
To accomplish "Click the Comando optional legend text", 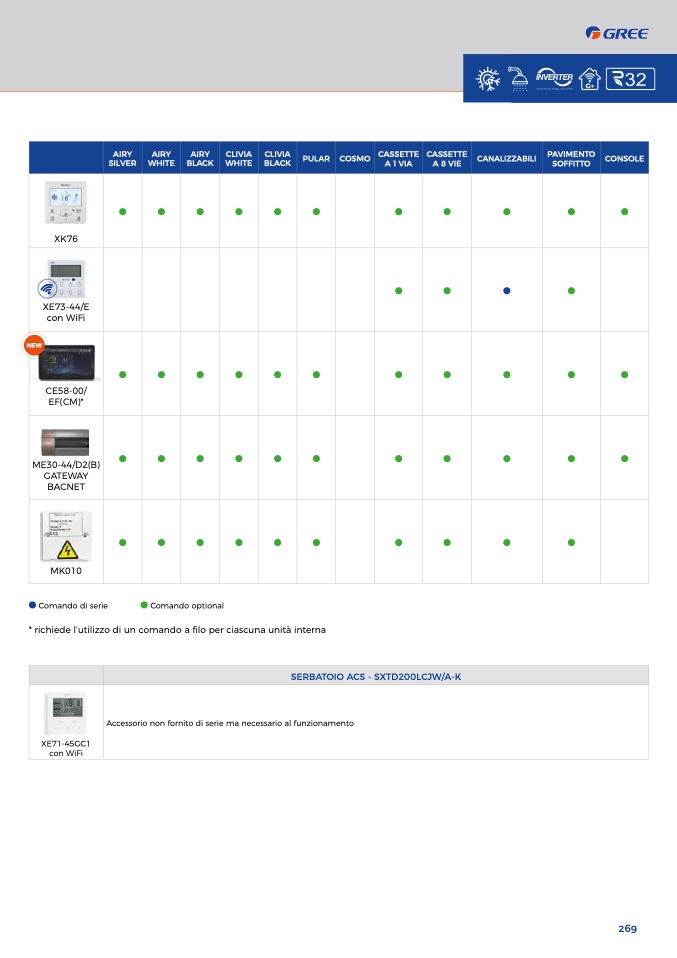I will pos(187,605).
